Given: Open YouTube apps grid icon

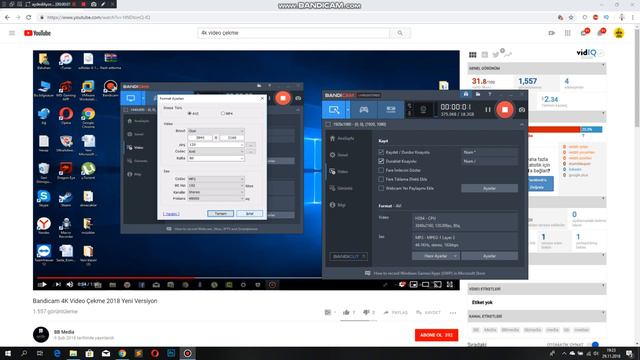Looking at the screenshot, I should [568, 33].
